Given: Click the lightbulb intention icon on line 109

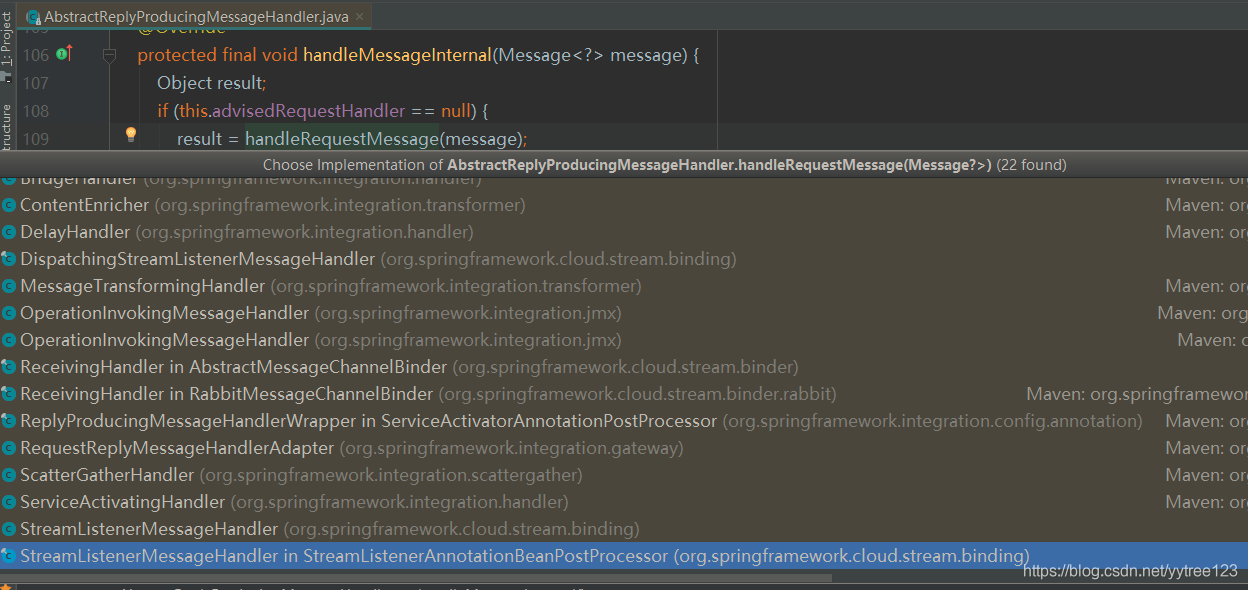Looking at the screenshot, I should coord(130,135).
